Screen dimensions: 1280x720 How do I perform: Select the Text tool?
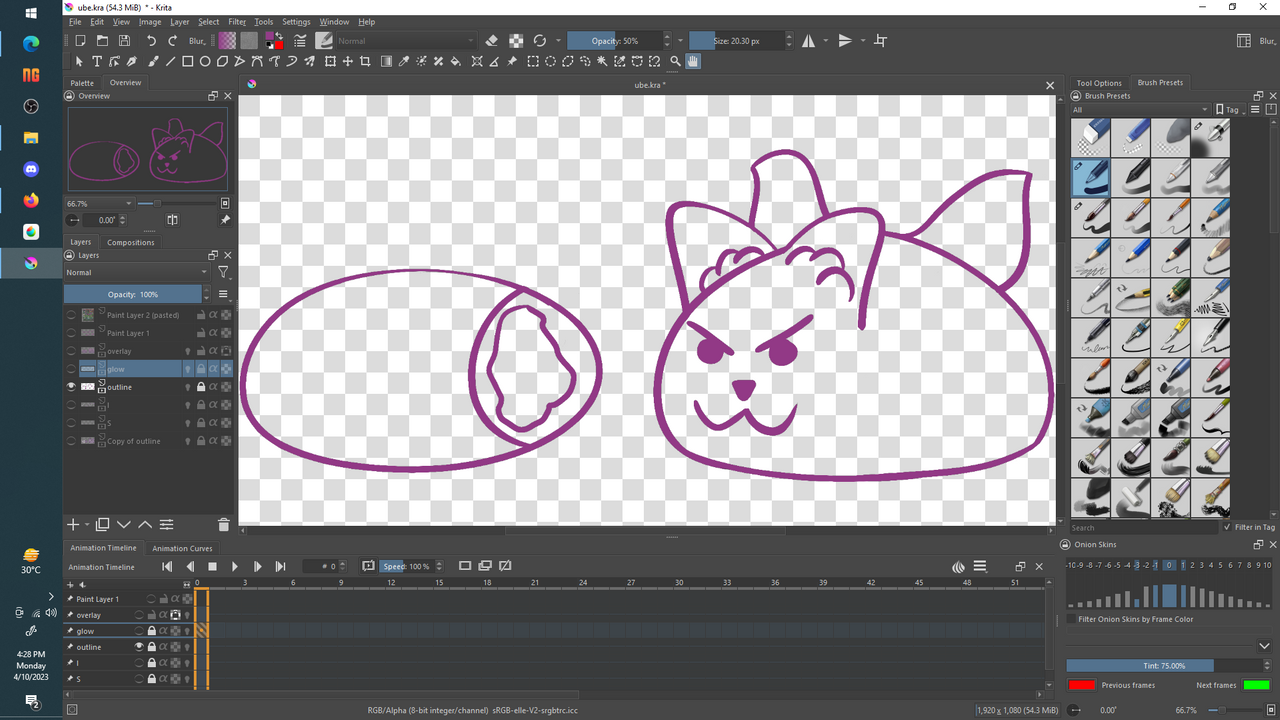(97, 61)
